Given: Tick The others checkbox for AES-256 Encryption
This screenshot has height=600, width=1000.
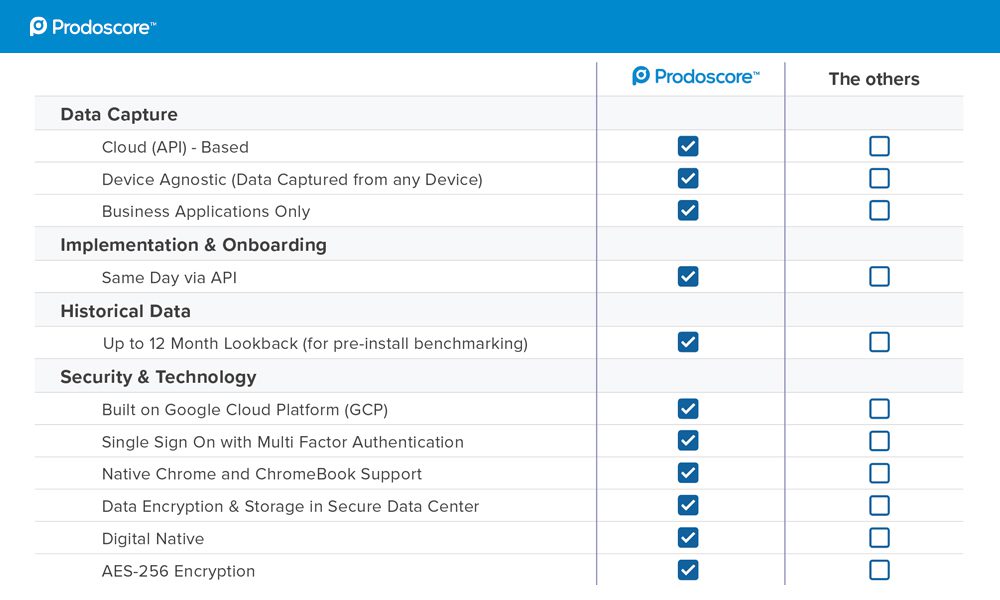Looking at the screenshot, I should [879, 570].
